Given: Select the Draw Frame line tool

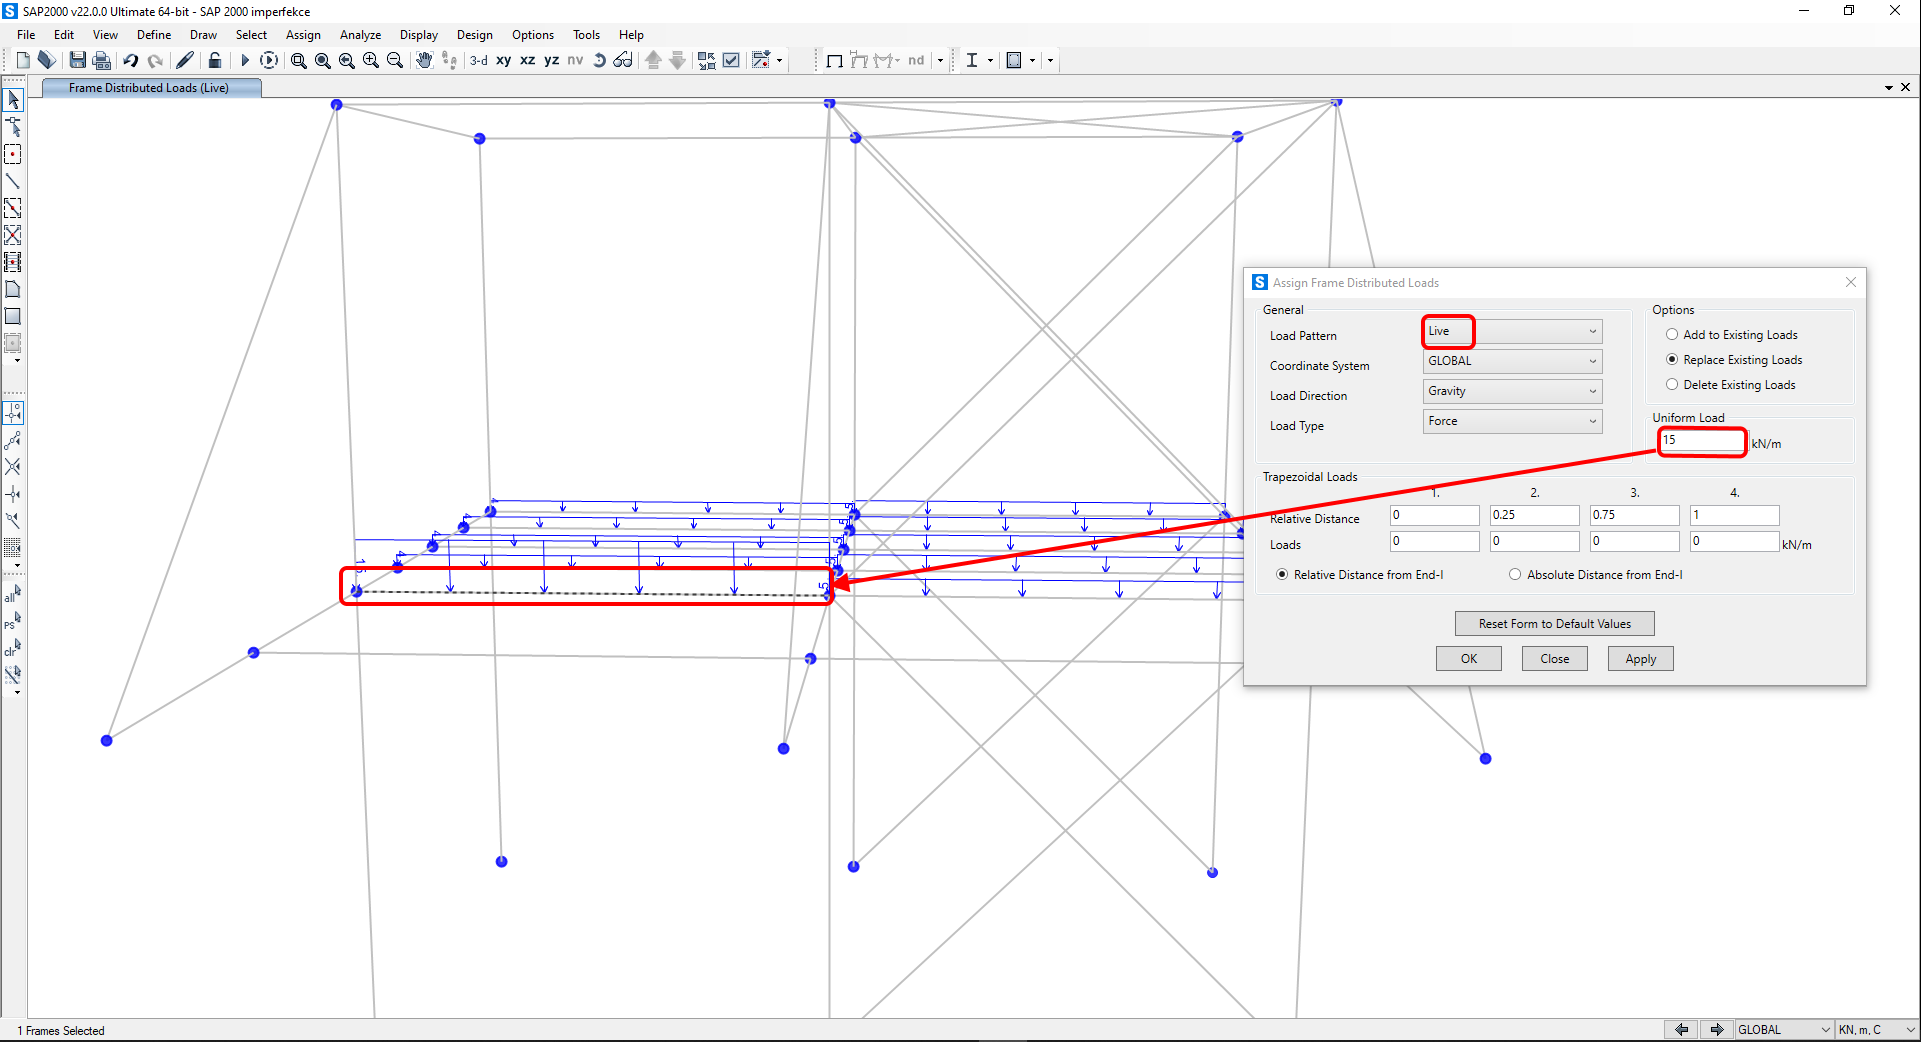Looking at the screenshot, I should [x=13, y=182].
